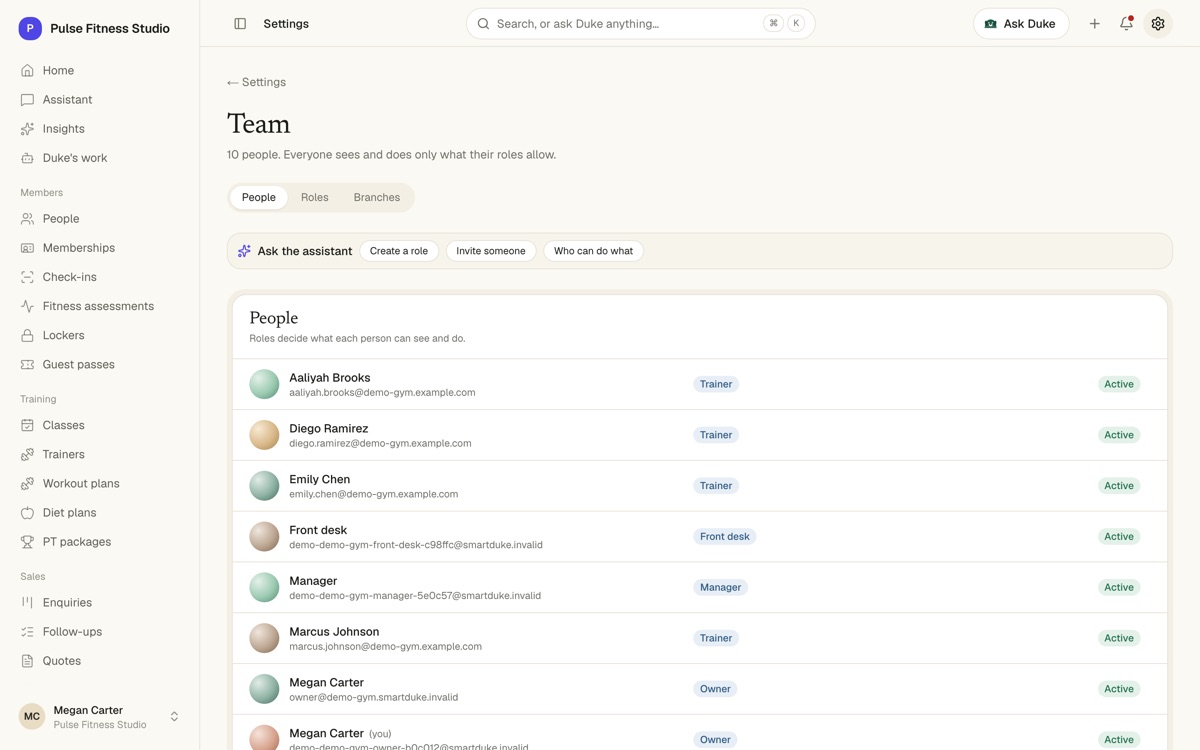The height and width of the screenshot is (750, 1200).
Task: Click the Invite someone button
Action: [491, 251]
